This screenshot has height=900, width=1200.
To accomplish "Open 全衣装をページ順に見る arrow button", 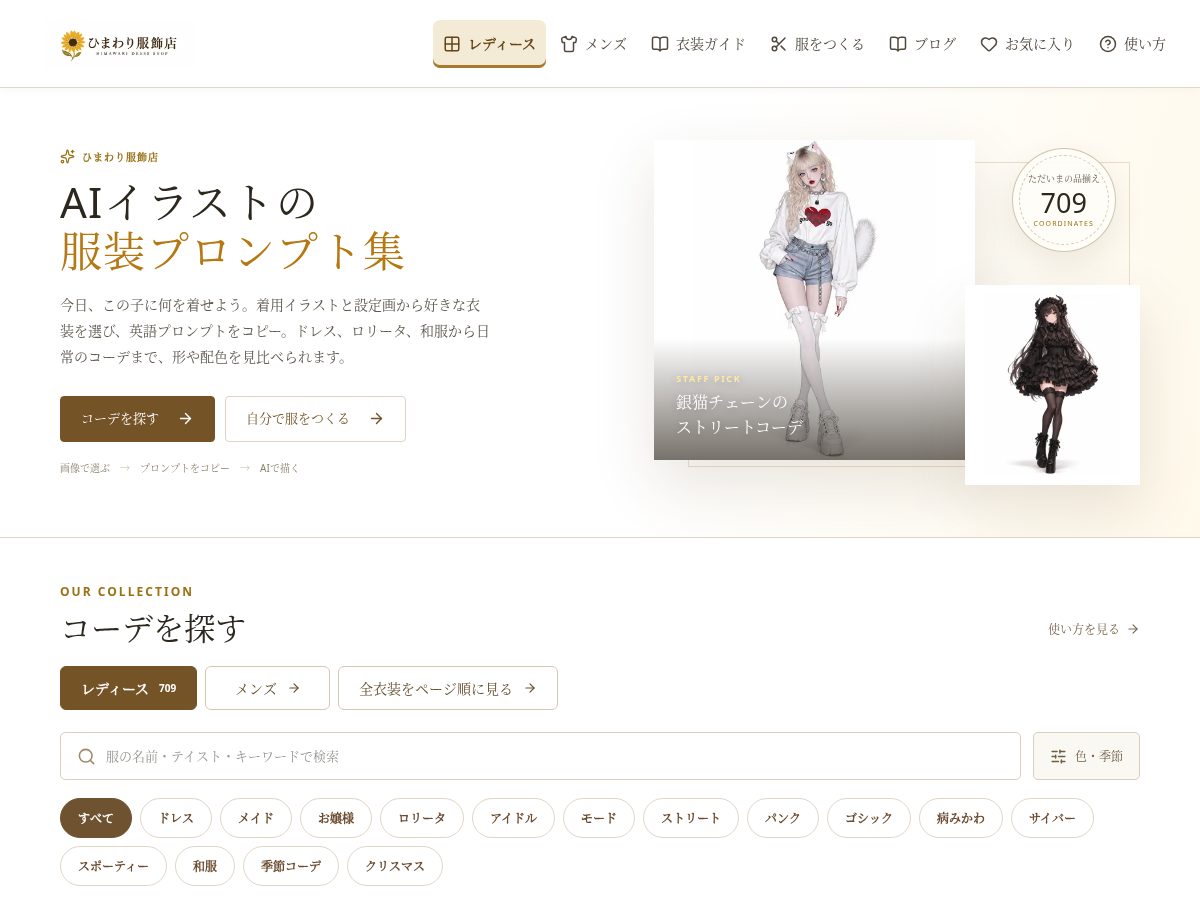I will click(448, 688).
